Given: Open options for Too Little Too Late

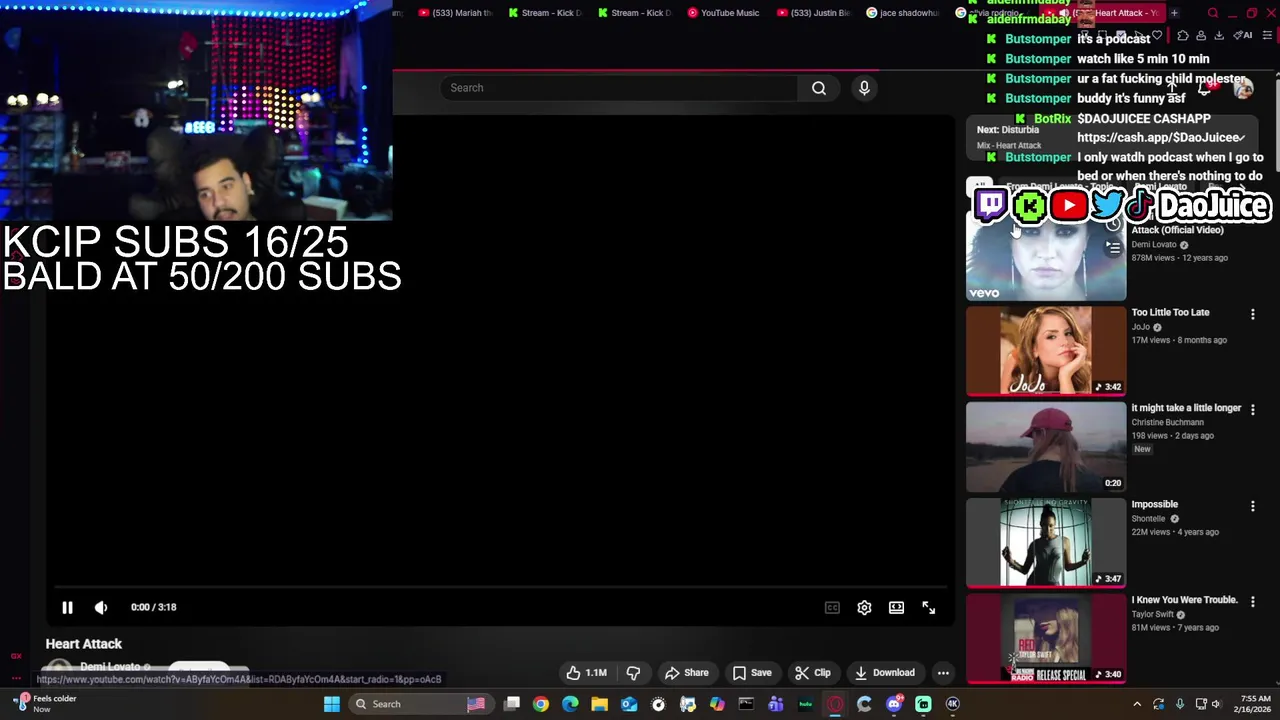Looking at the screenshot, I should [x=1252, y=314].
